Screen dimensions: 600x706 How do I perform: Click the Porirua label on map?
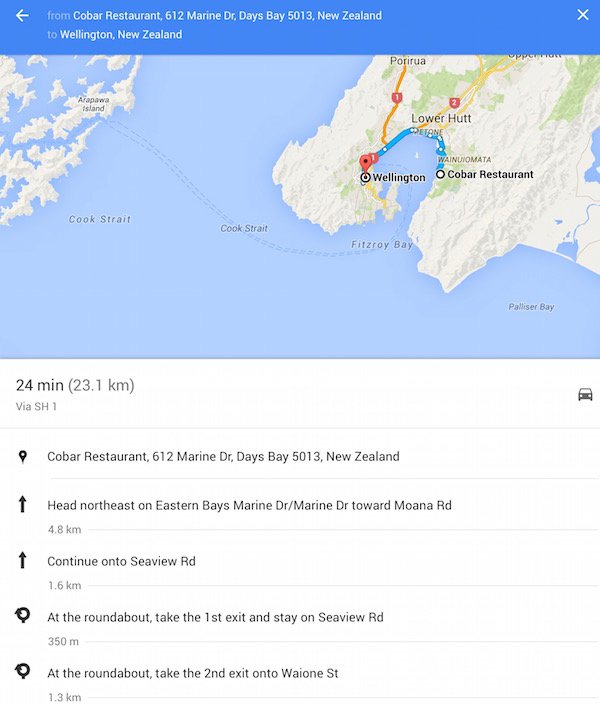pos(408,61)
